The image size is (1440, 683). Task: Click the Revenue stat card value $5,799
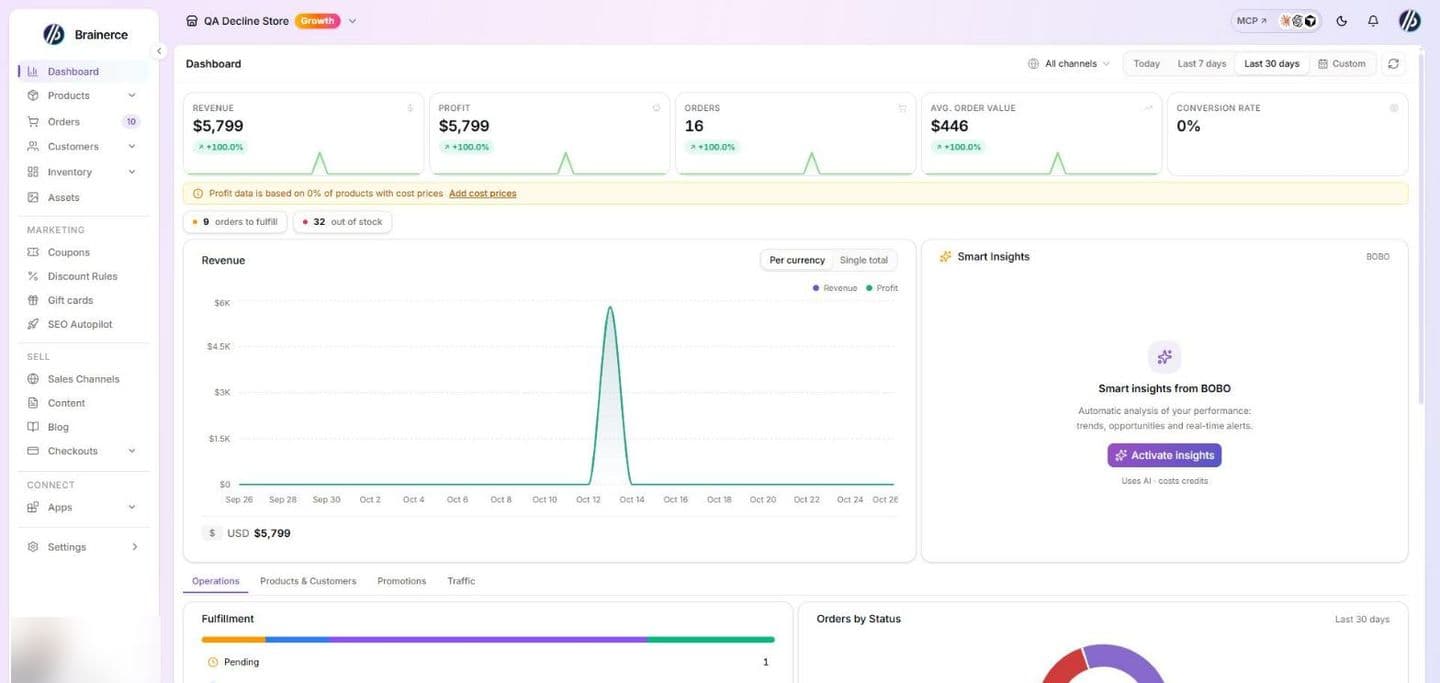(218, 126)
